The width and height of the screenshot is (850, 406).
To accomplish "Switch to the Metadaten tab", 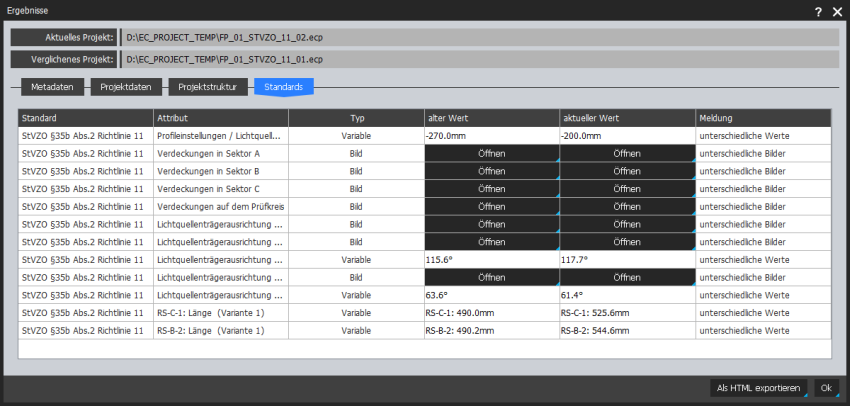I will pos(52,87).
